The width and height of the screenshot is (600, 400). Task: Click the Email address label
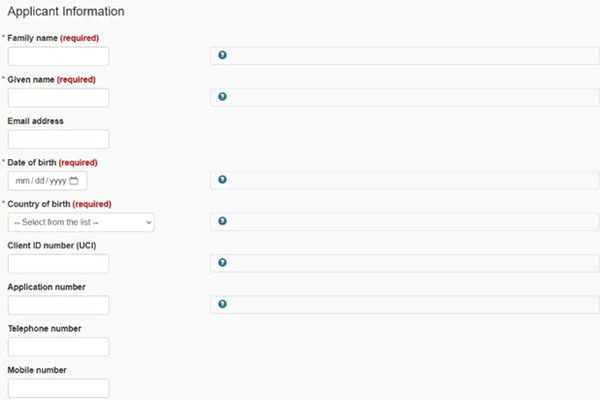point(36,121)
